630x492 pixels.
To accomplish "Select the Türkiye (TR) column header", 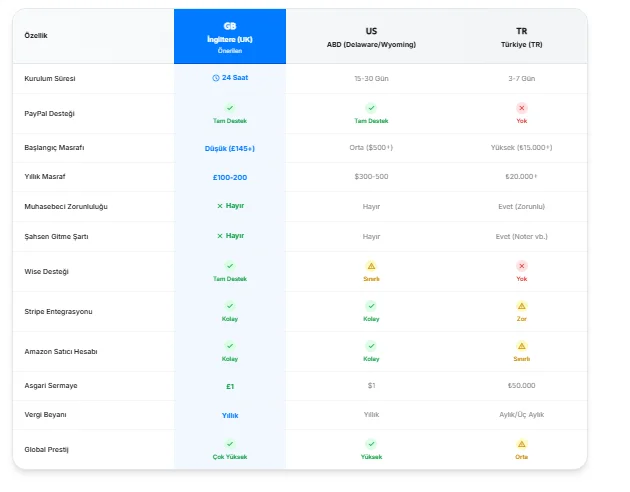I will tap(522, 37).
